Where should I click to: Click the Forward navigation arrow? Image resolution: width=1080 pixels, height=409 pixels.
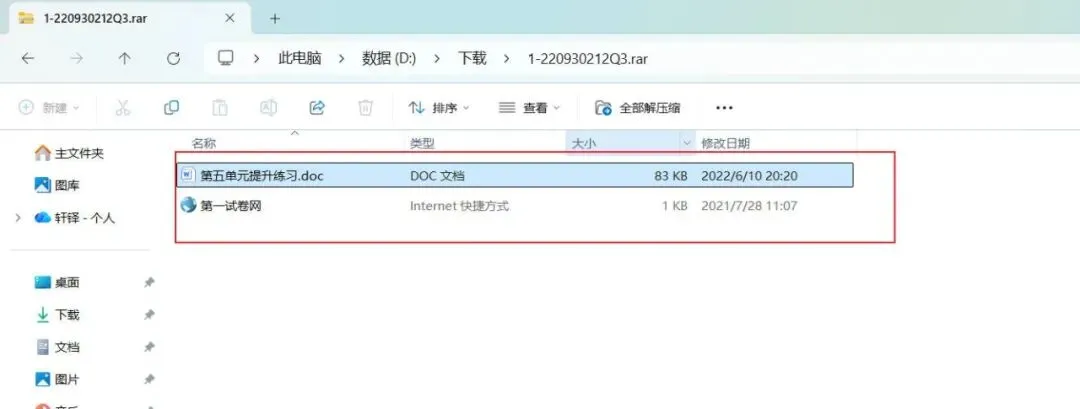76,59
